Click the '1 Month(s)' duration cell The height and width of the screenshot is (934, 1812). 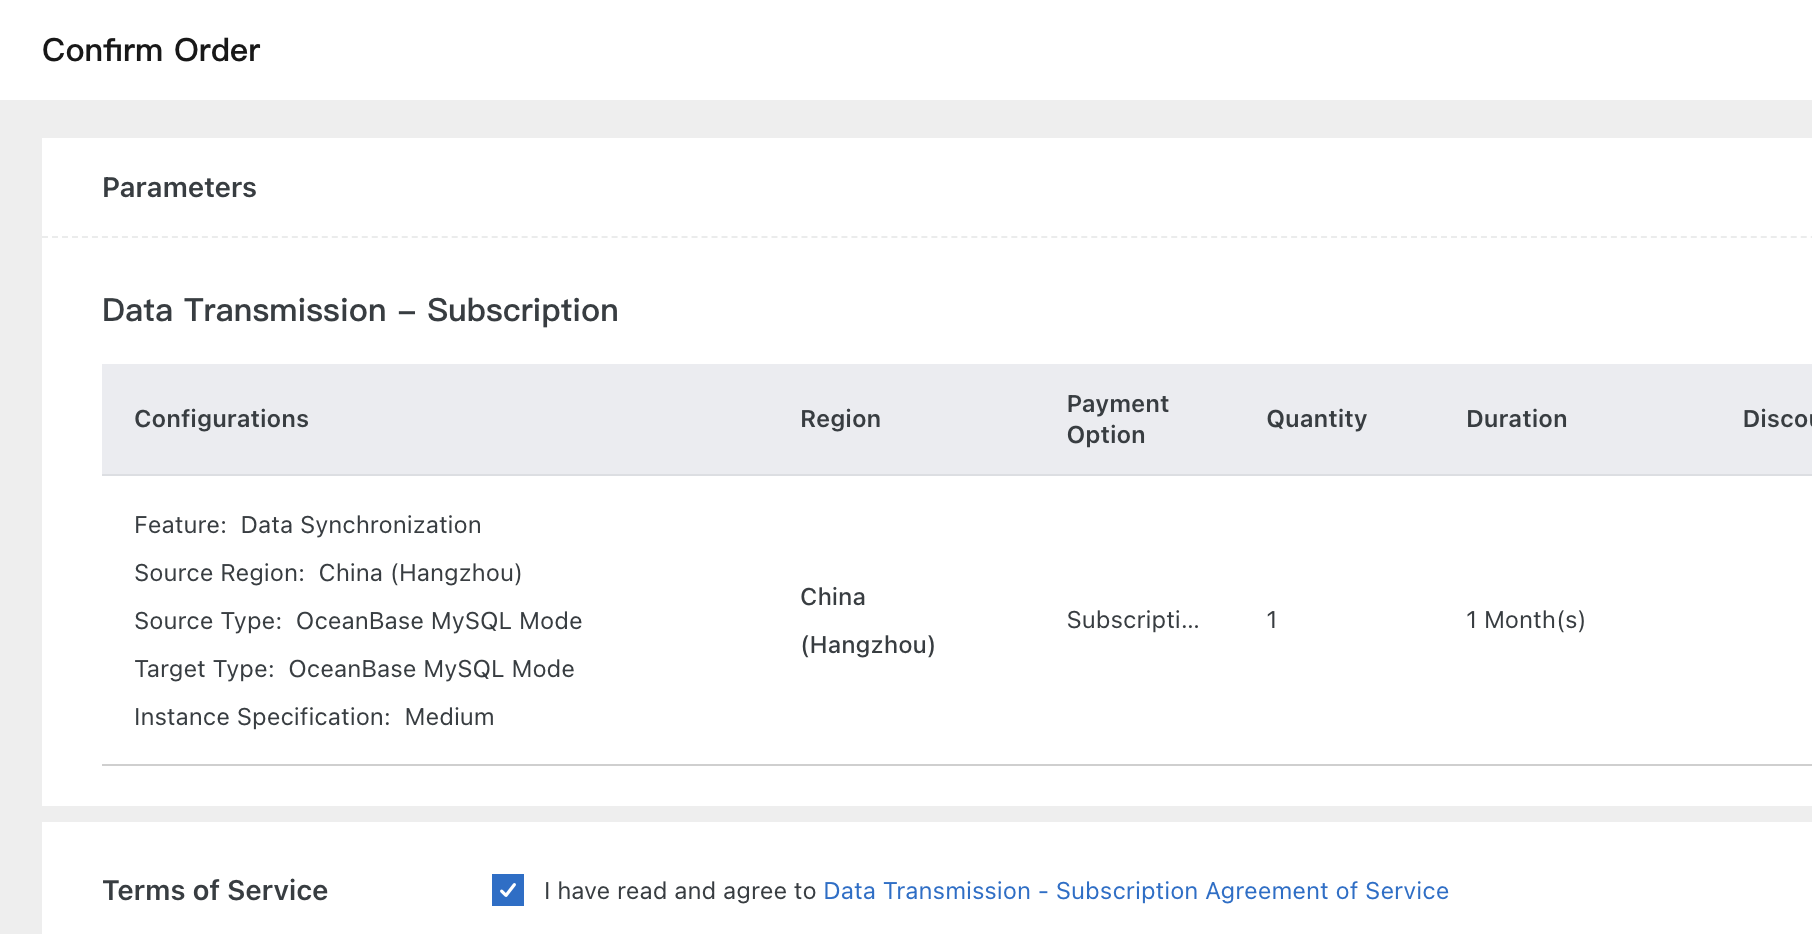pyautogui.click(x=1525, y=620)
